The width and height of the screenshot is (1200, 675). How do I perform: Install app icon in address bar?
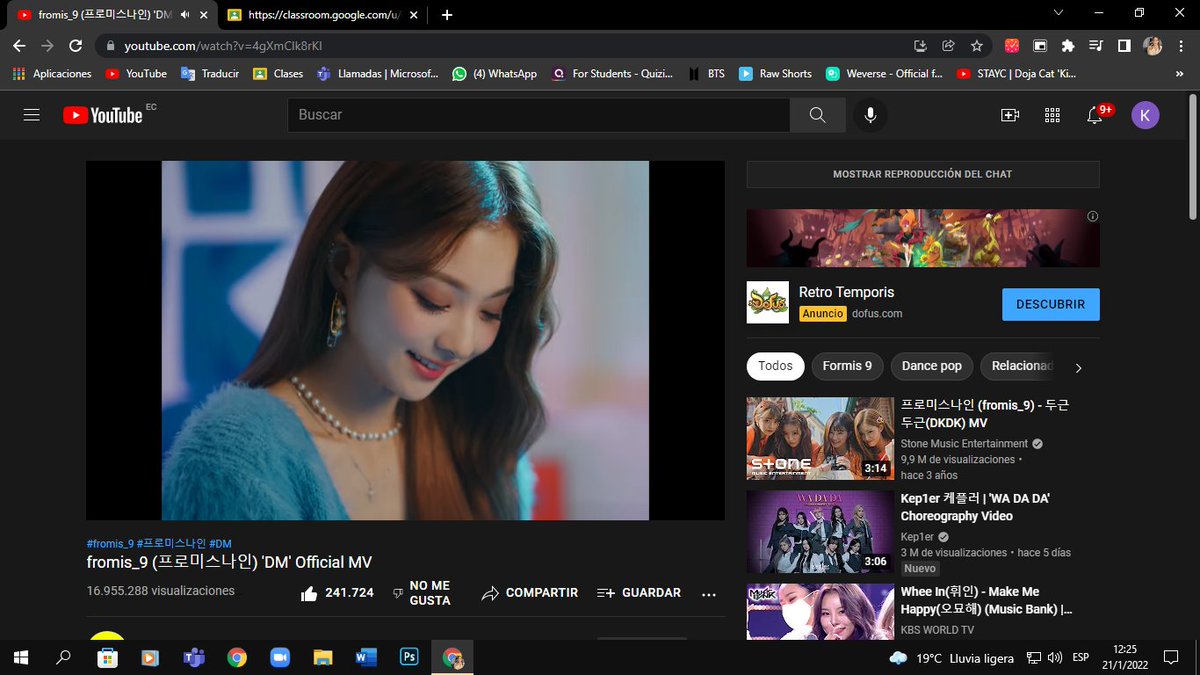tap(920, 46)
